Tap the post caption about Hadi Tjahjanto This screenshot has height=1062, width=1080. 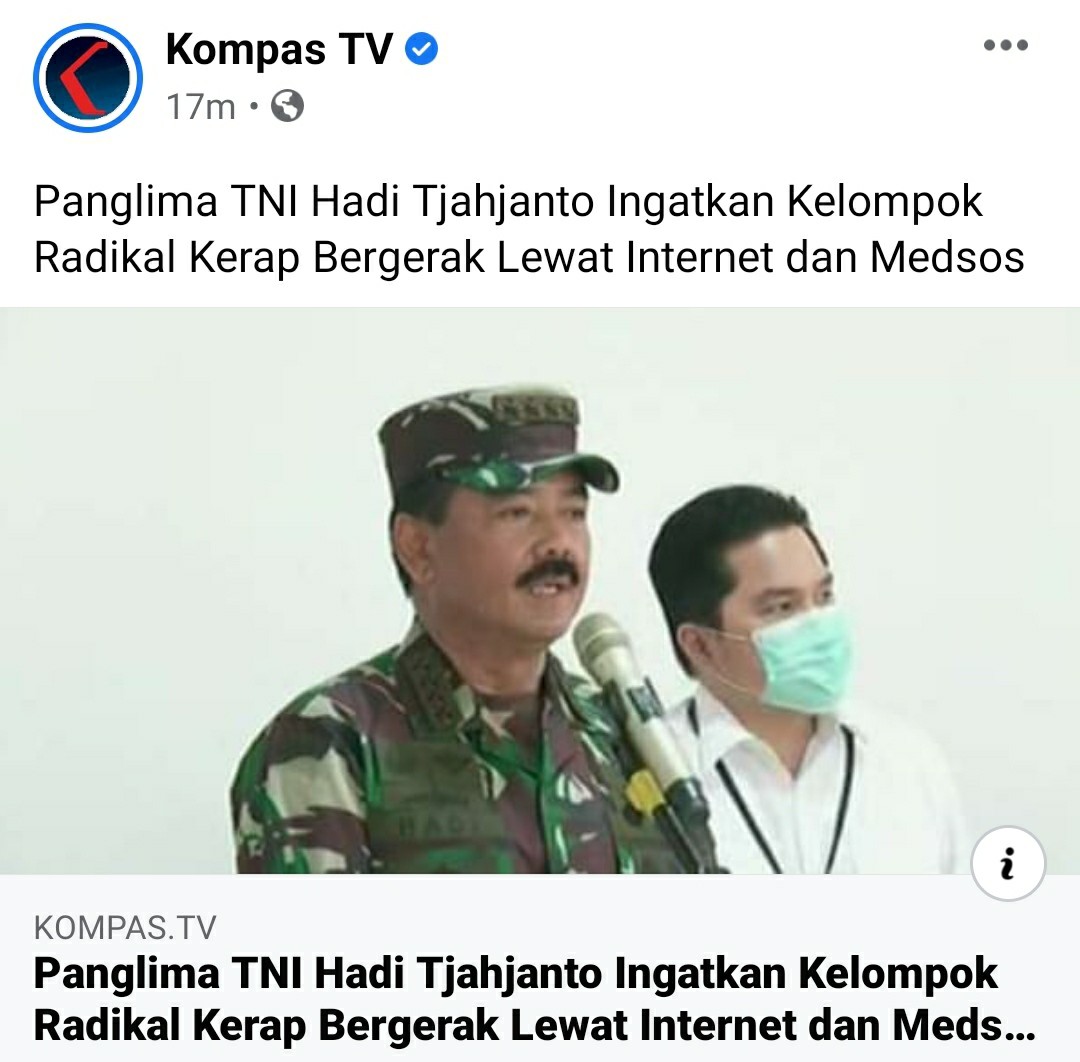pos(529,229)
